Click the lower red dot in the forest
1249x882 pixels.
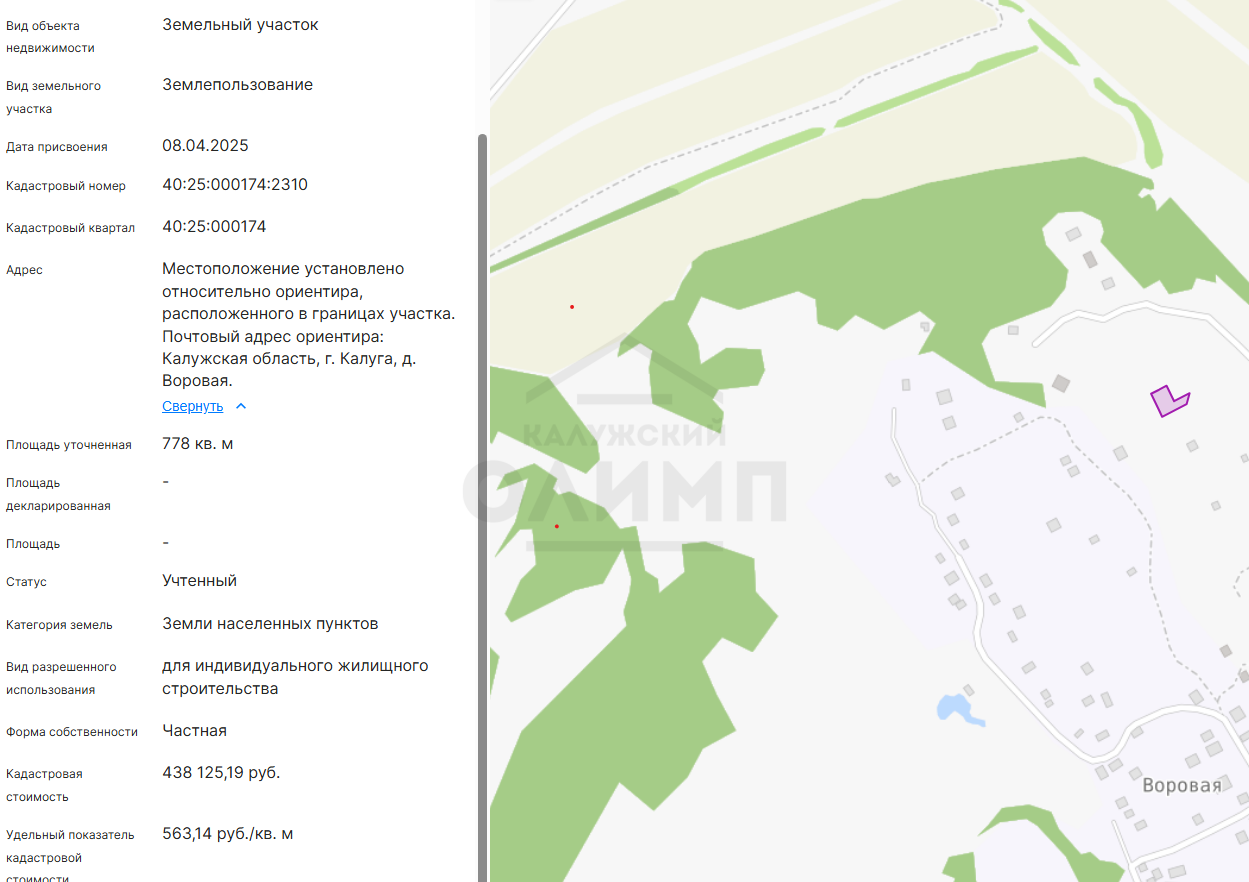pos(557,526)
